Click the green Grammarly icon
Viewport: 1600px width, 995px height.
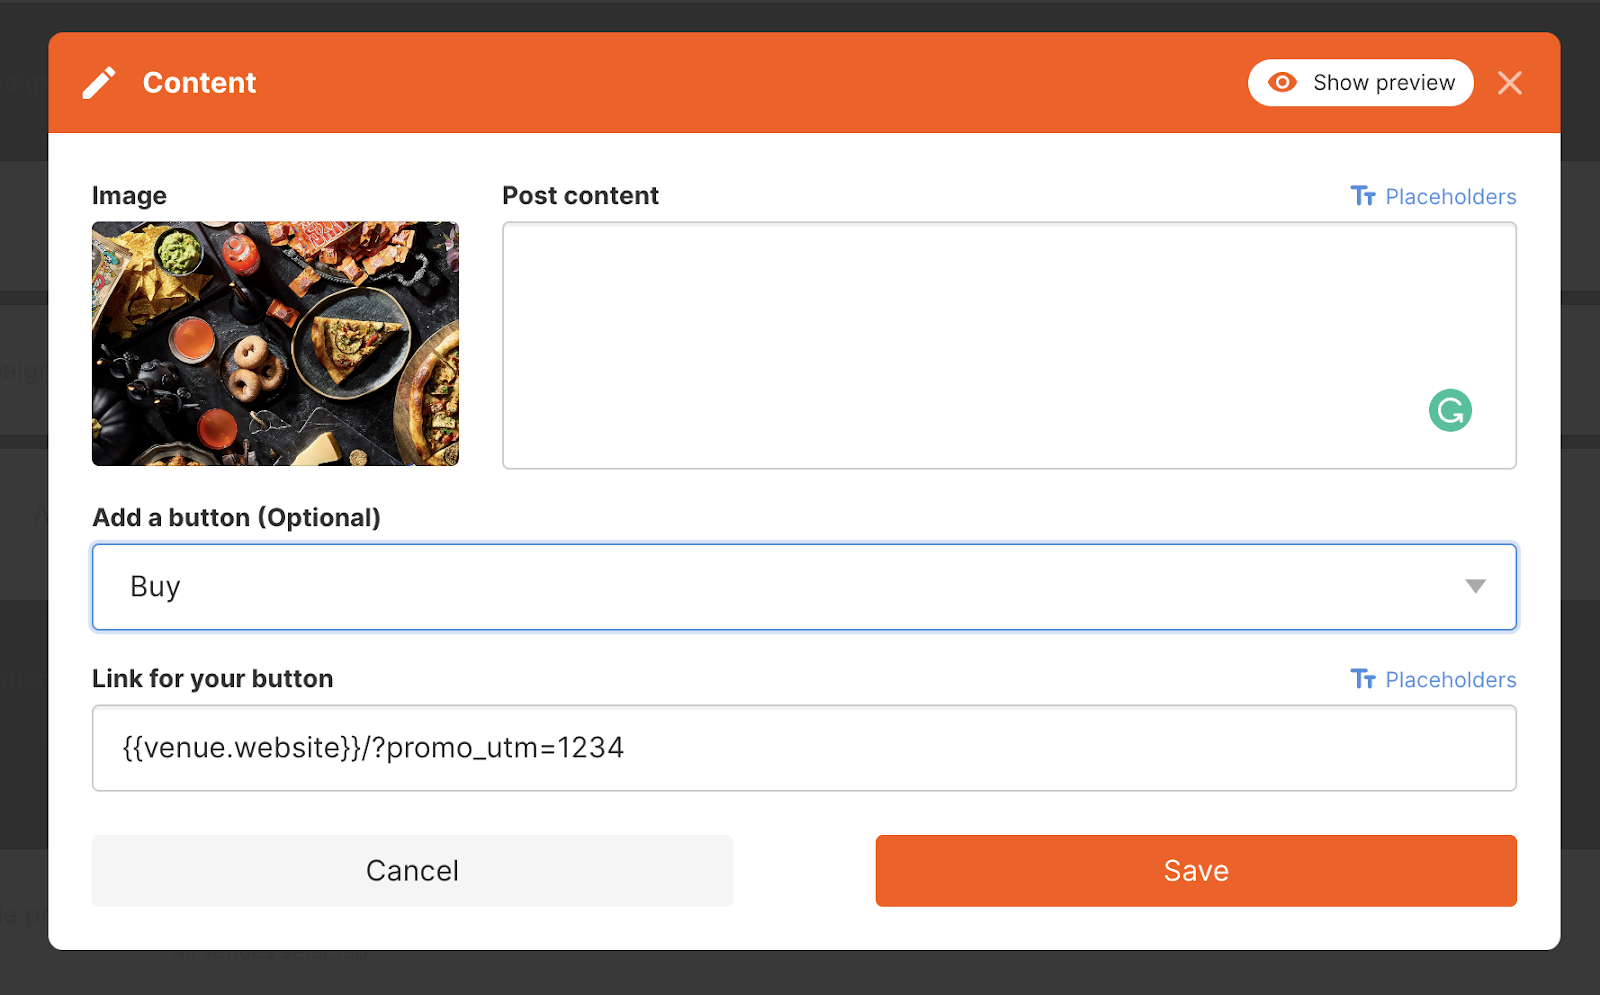pos(1449,410)
